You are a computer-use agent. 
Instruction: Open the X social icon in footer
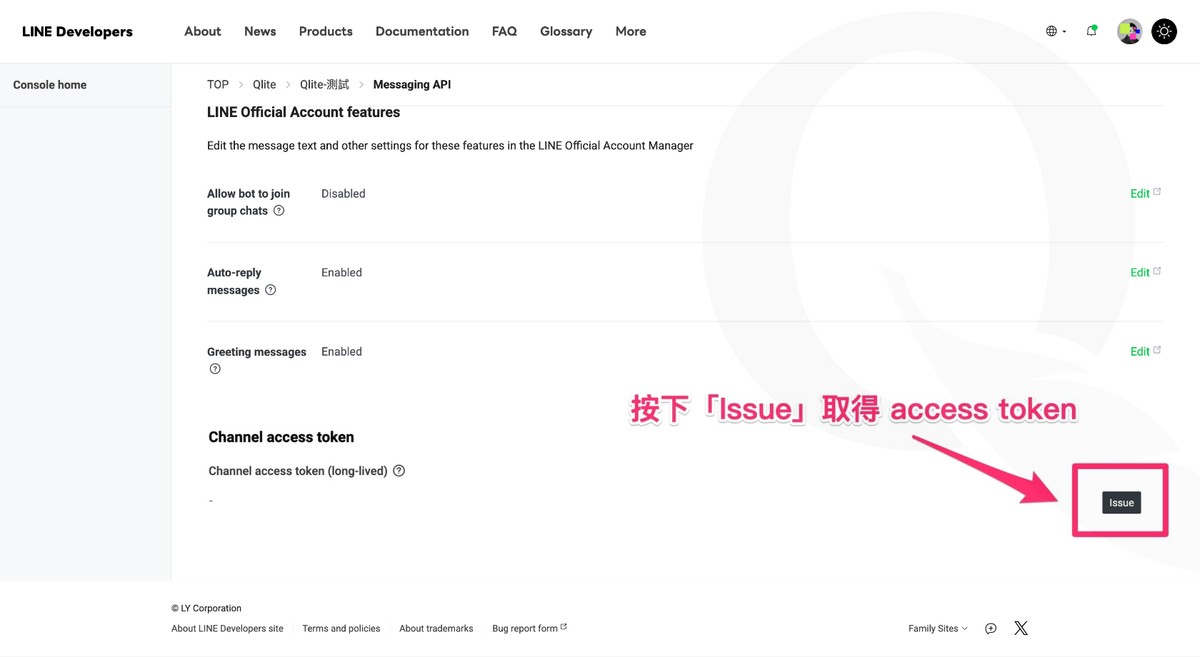click(1021, 629)
